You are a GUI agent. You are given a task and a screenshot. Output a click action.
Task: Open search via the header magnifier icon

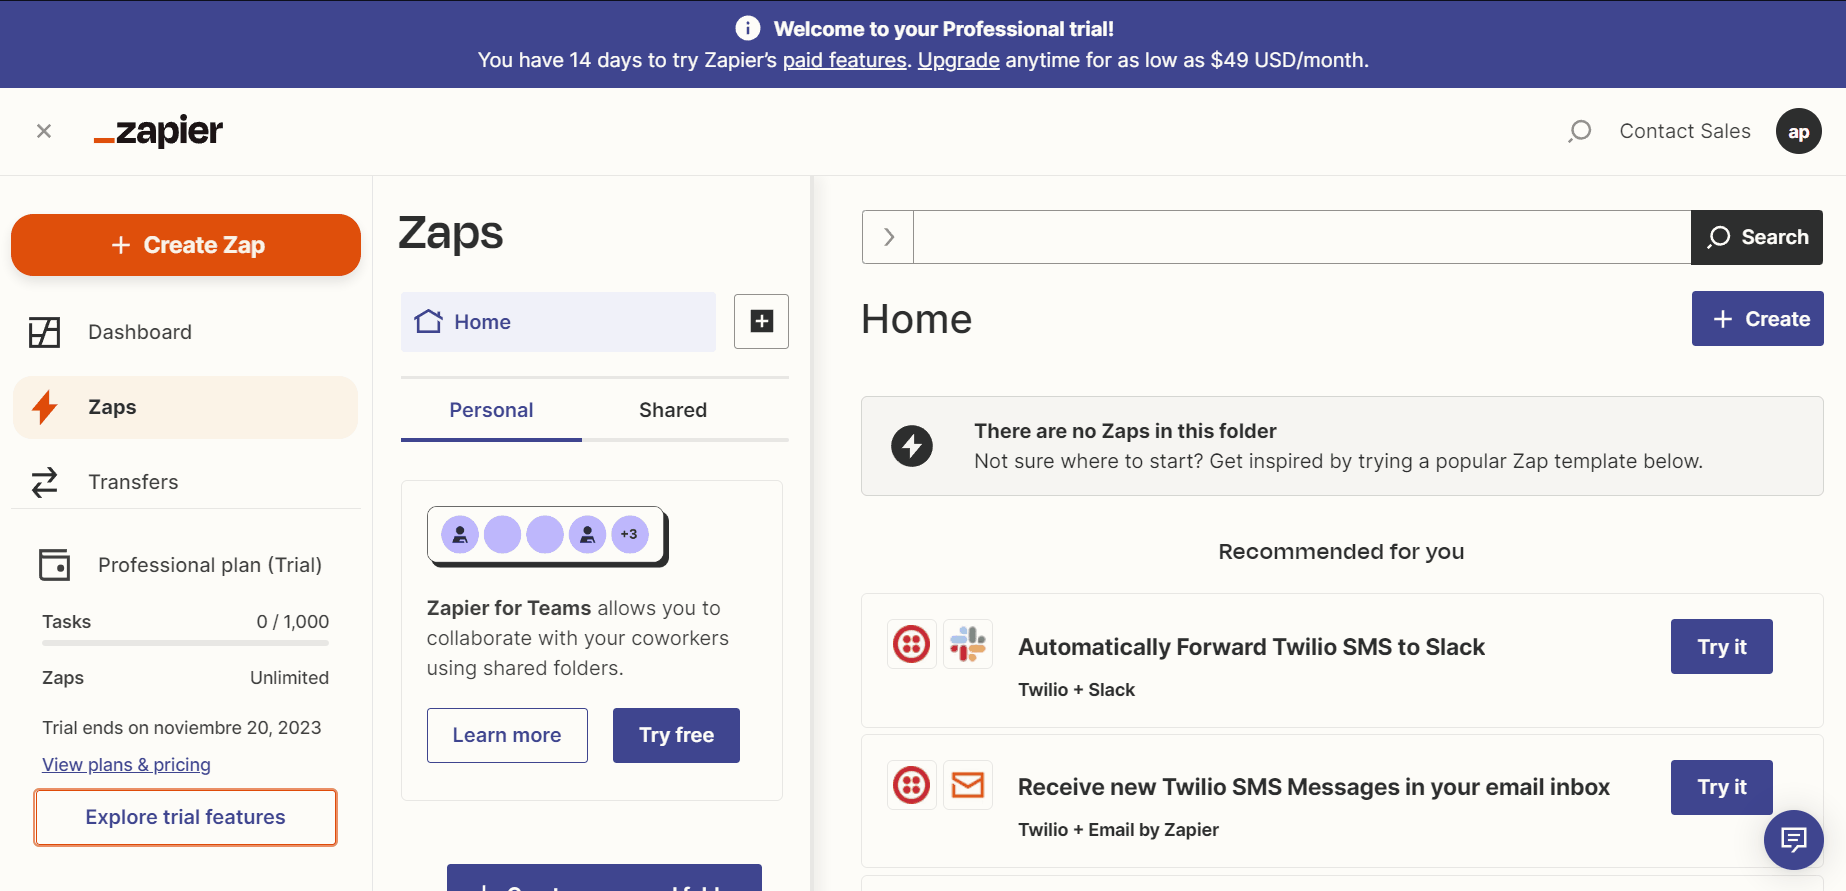pos(1580,131)
